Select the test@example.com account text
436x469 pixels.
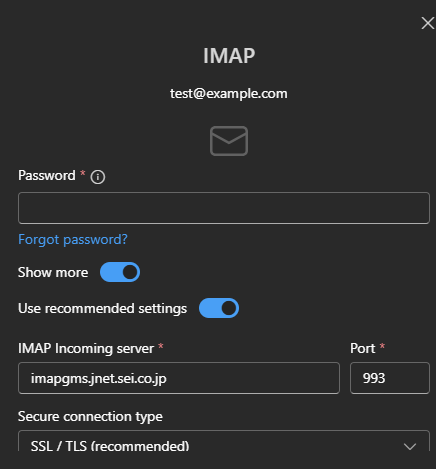click(x=229, y=94)
